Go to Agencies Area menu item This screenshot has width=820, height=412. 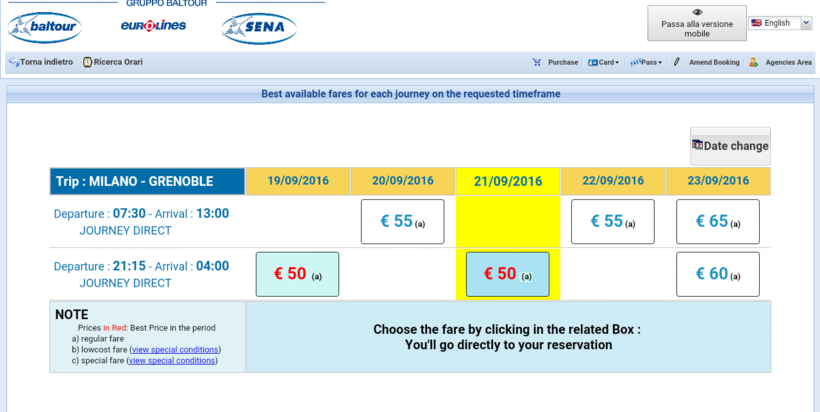click(788, 62)
